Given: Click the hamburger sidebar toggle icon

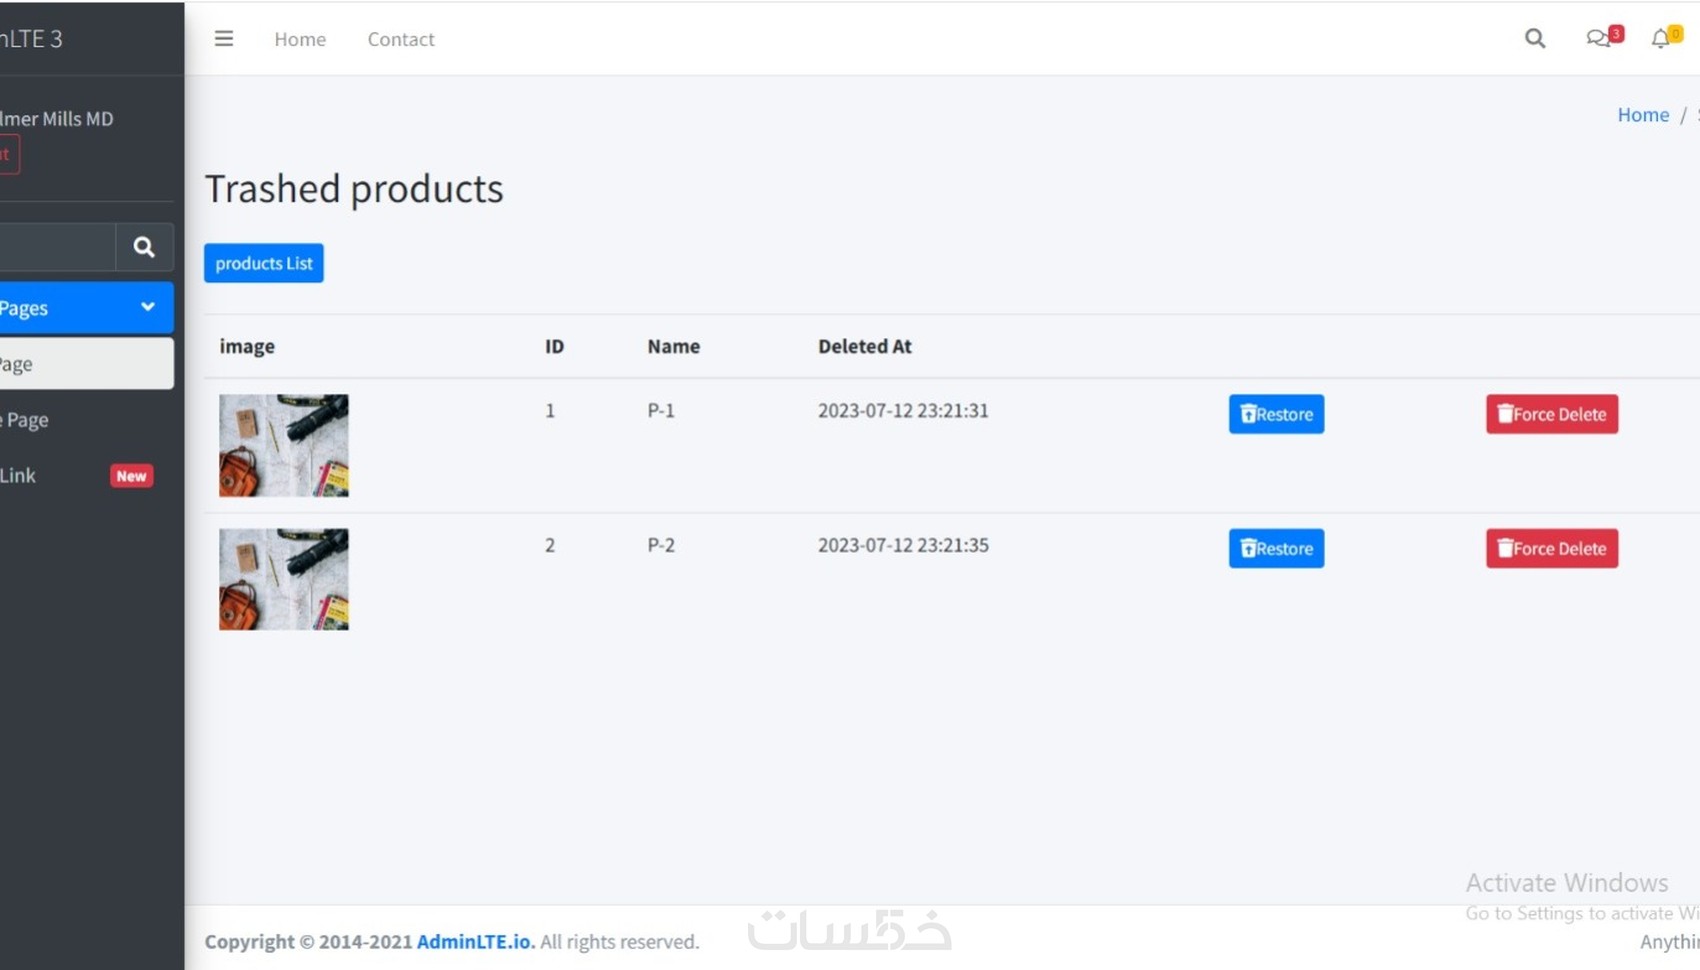Looking at the screenshot, I should click(x=224, y=39).
